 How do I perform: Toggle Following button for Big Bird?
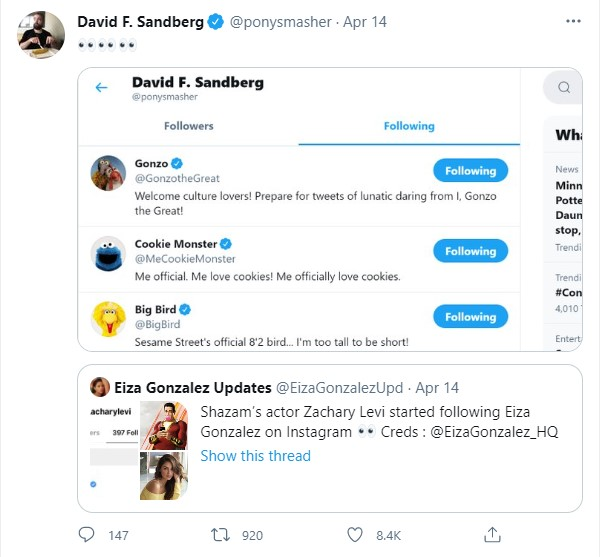[x=470, y=317]
